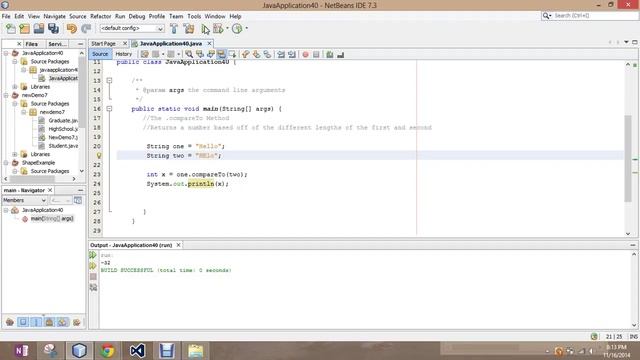
Task: Open the Navigate menu
Action: 54,16
